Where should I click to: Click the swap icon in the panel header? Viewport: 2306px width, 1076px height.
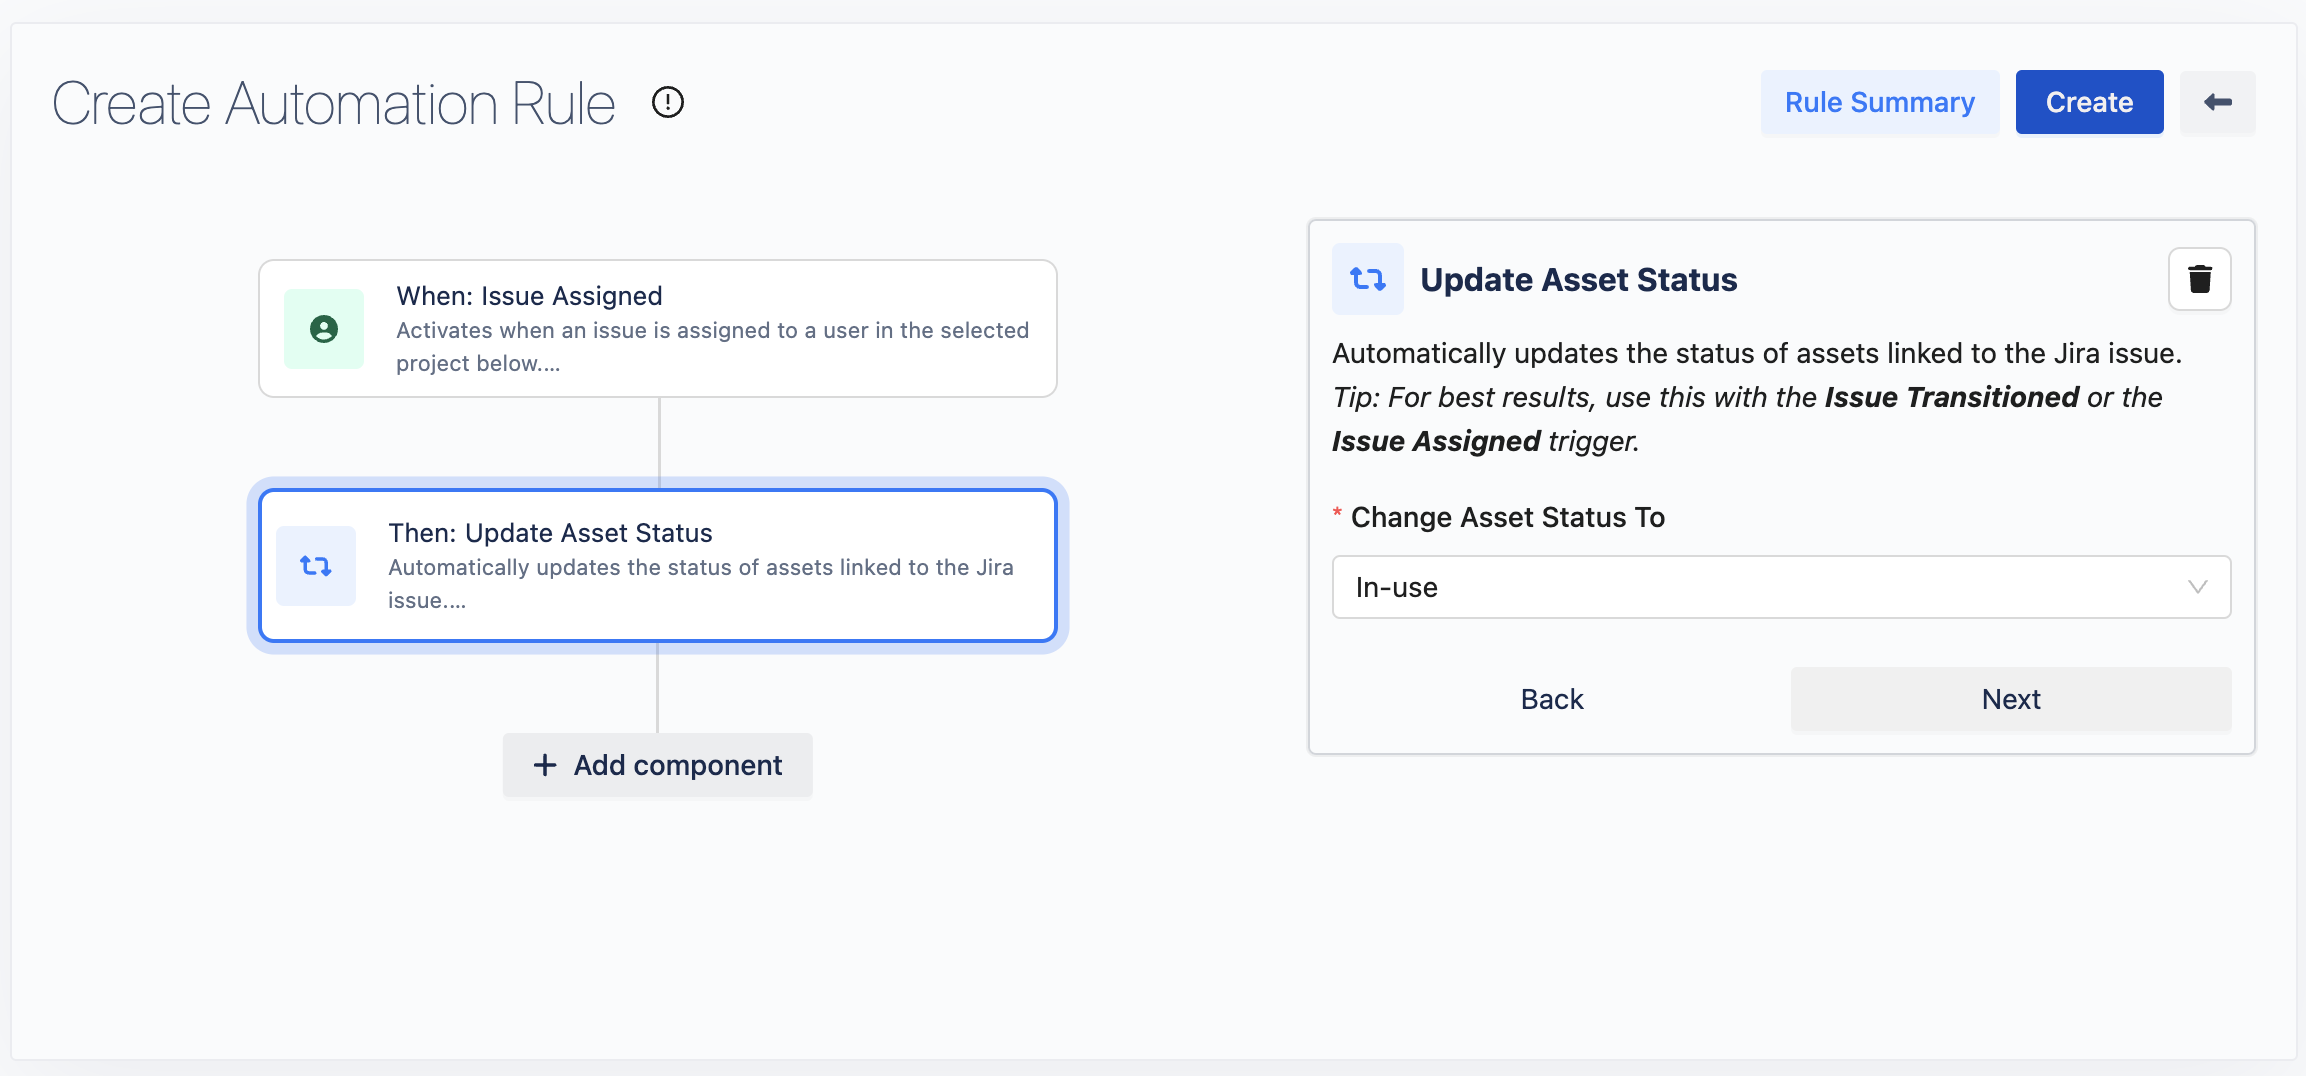[x=1367, y=279]
